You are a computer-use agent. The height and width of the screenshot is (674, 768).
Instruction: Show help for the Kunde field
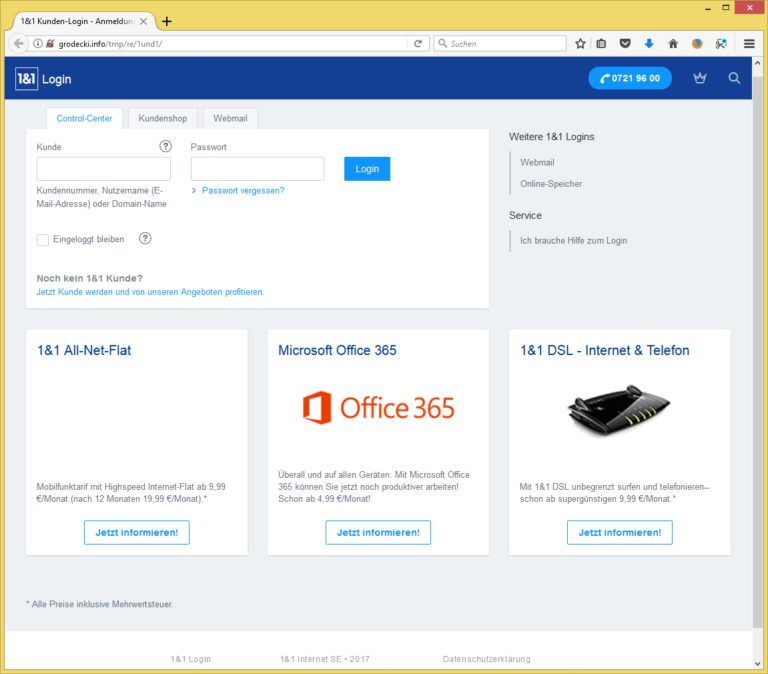[165, 146]
